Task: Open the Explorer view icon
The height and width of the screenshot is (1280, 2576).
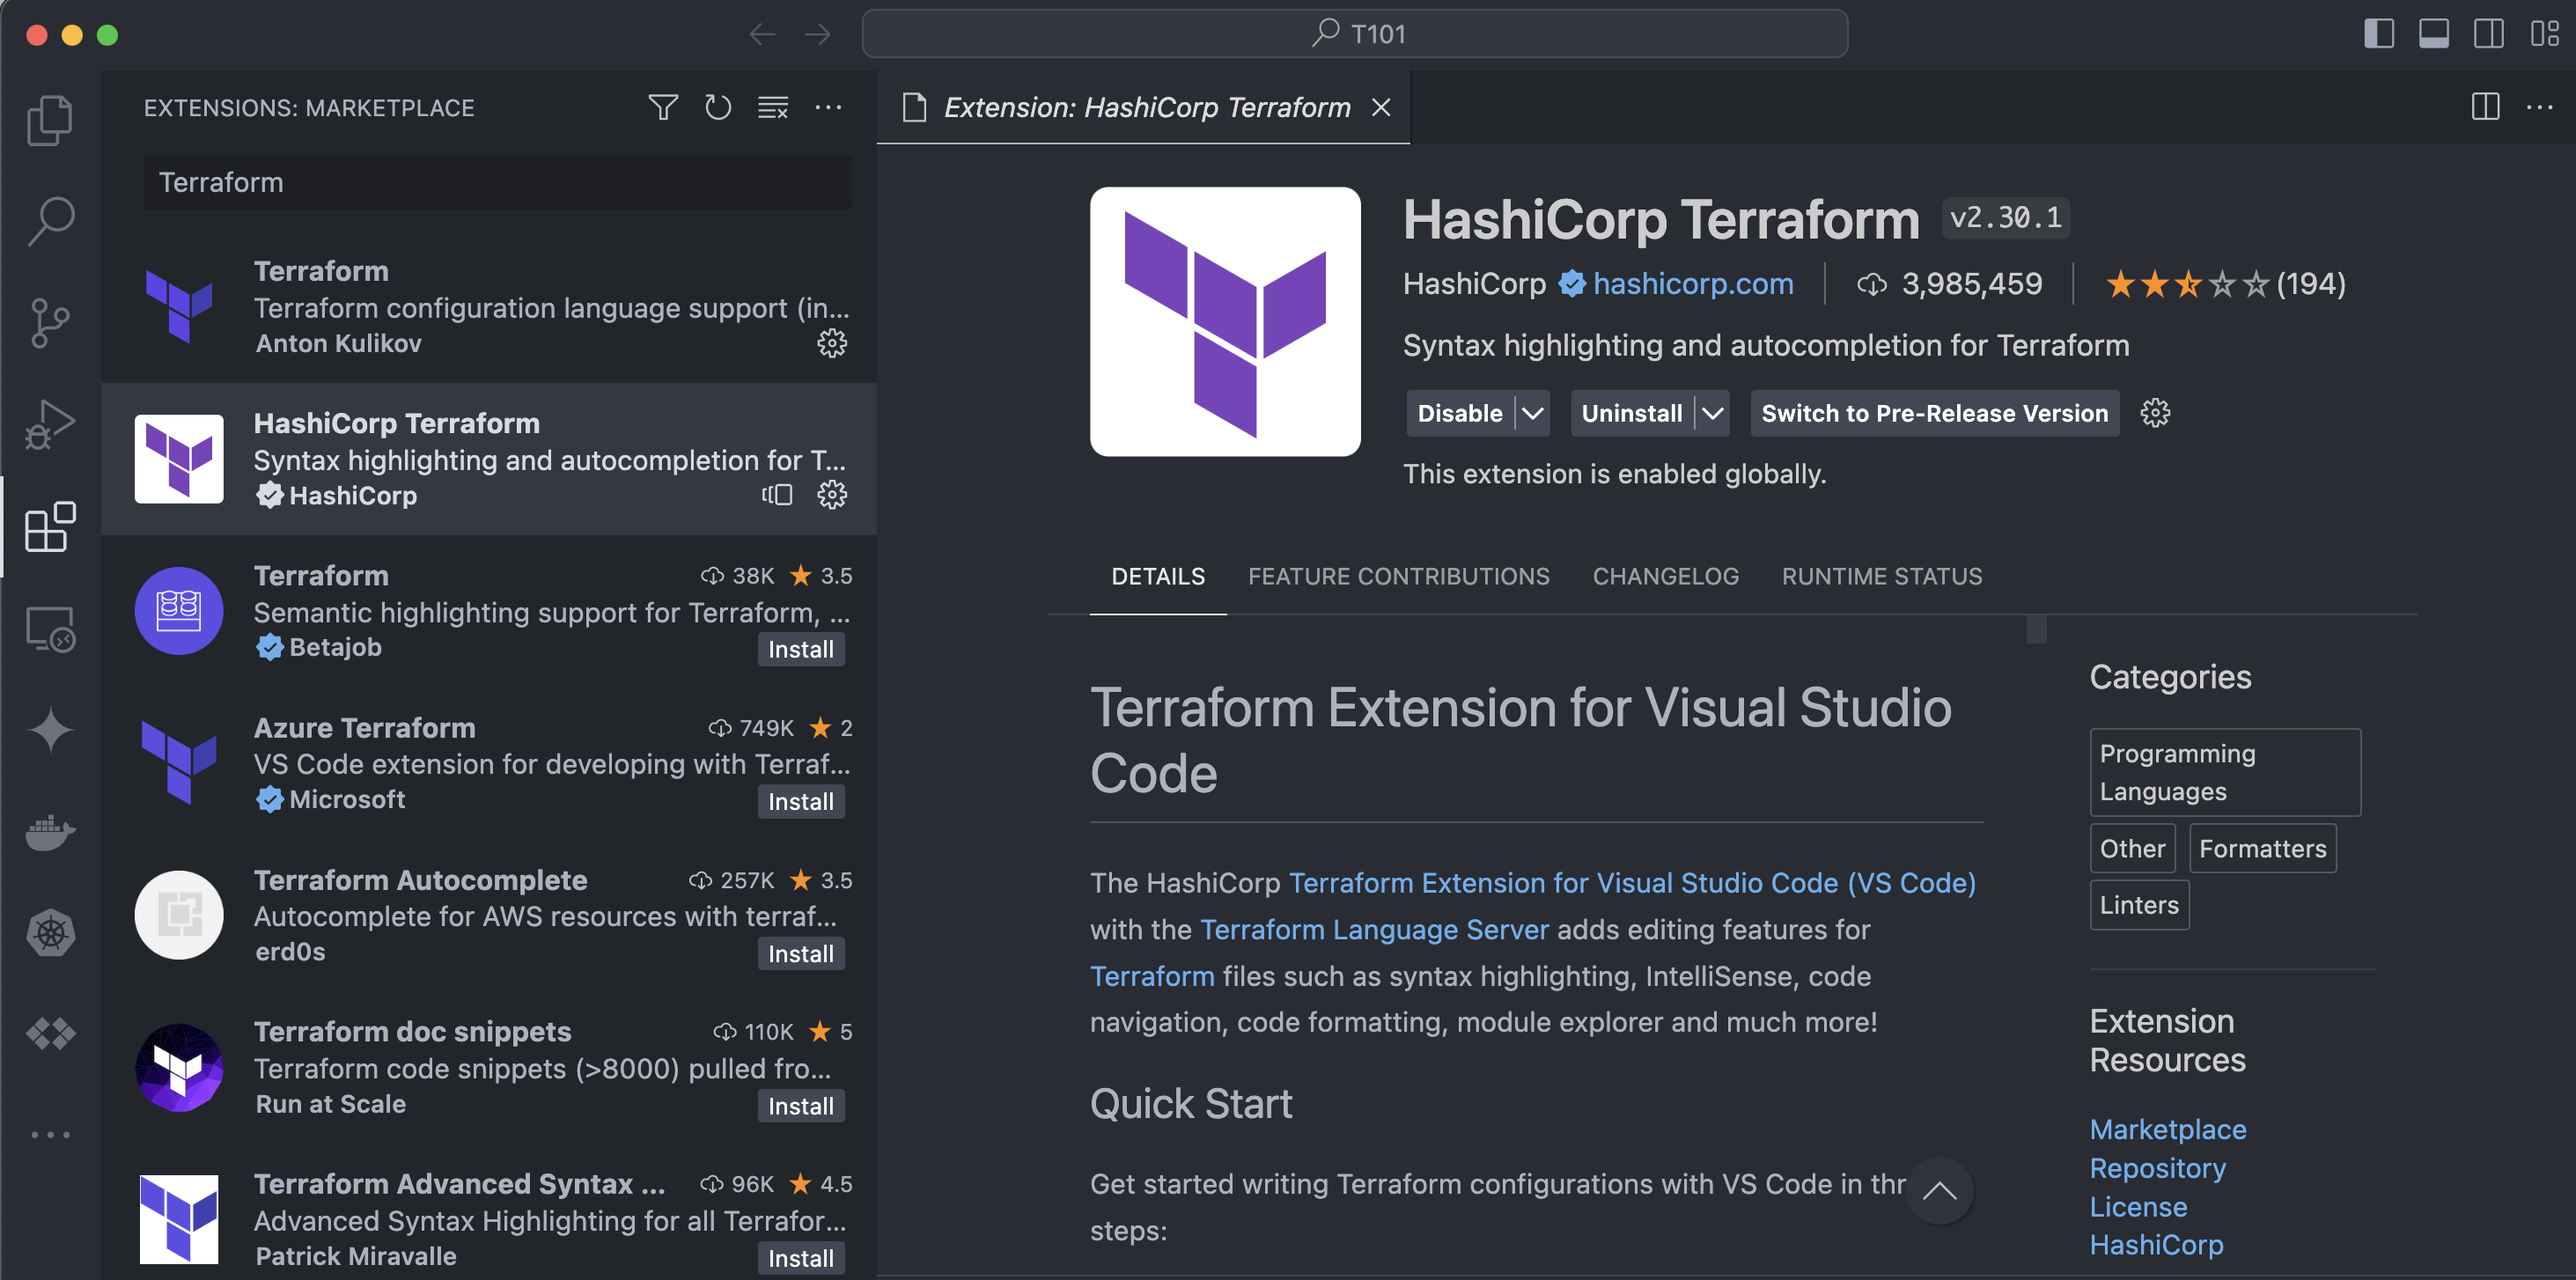Action: tap(50, 120)
